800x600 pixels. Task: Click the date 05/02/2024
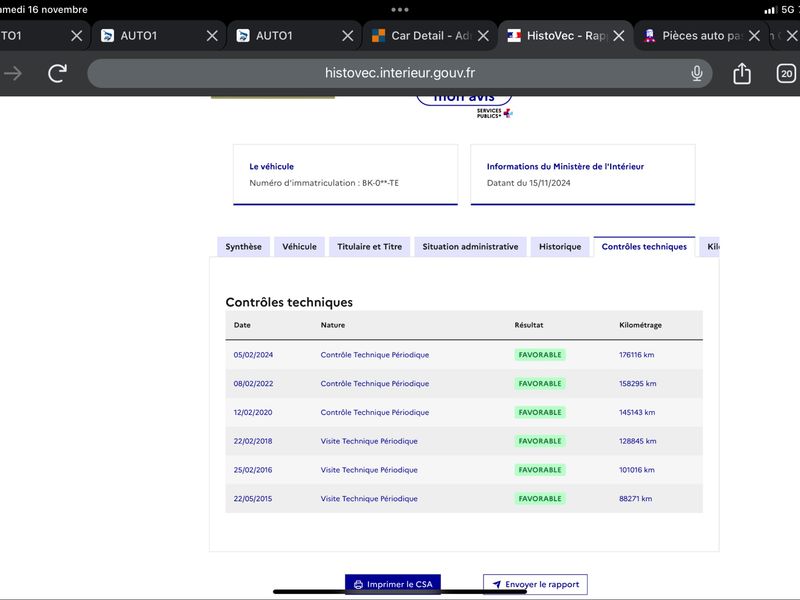[x=253, y=355]
